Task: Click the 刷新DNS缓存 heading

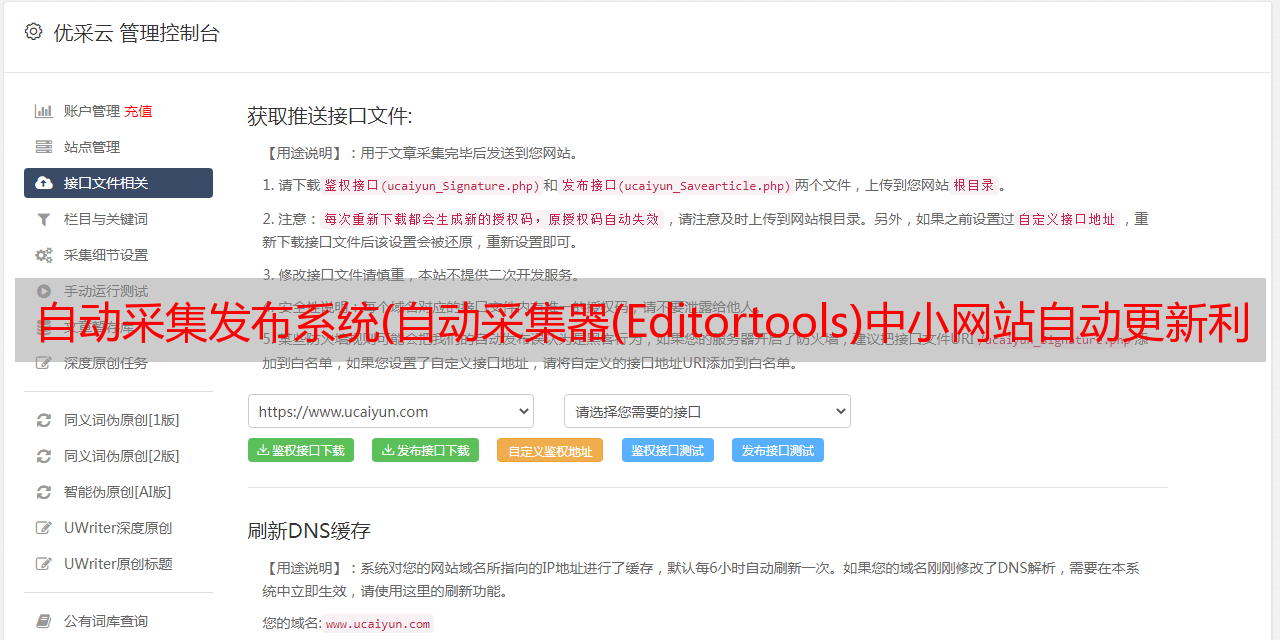Action: 310,530
